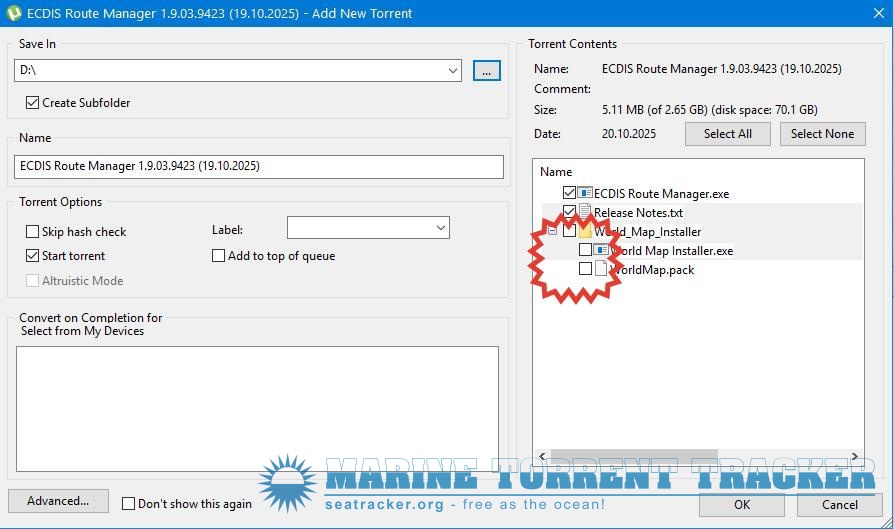Uncheck Release Notes.txt file checkbox

click(569, 212)
